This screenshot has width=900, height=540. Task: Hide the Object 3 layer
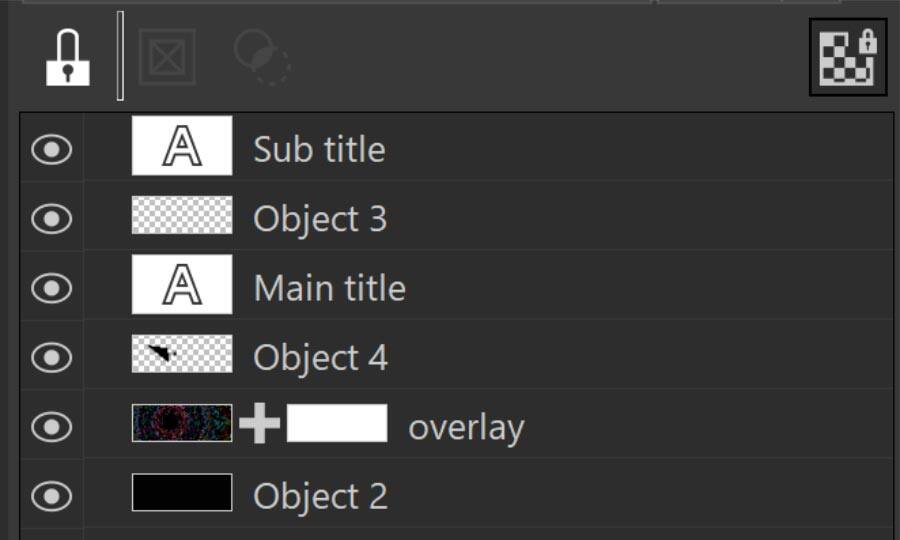point(52,218)
